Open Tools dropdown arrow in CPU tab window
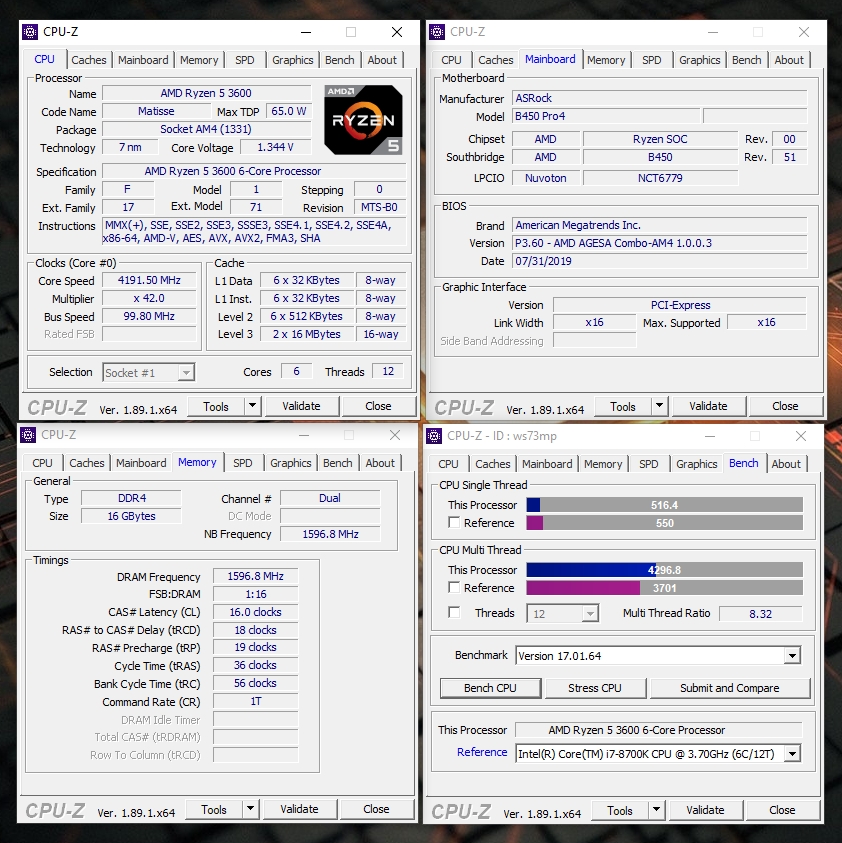842x843 pixels. click(253, 406)
